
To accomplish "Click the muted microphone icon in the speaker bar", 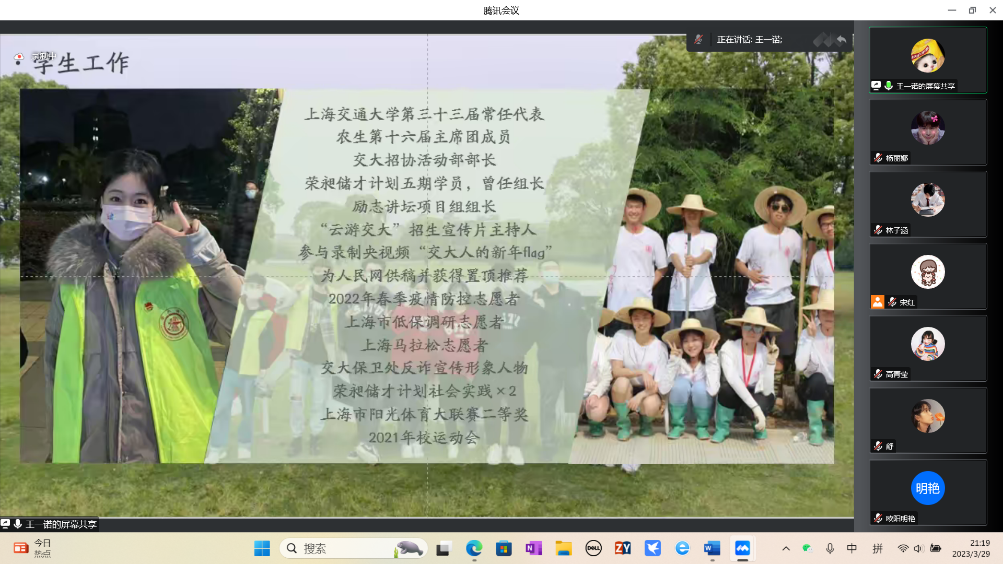I will pyautogui.click(x=699, y=40).
